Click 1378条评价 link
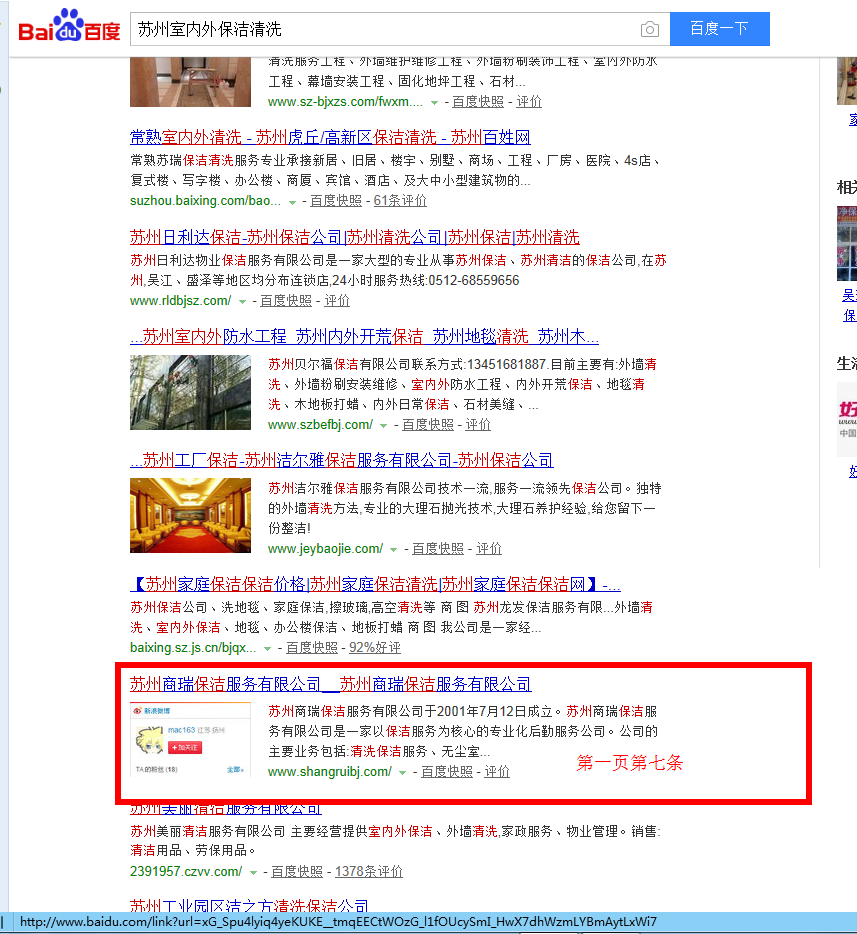857x934 pixels. 369,871
